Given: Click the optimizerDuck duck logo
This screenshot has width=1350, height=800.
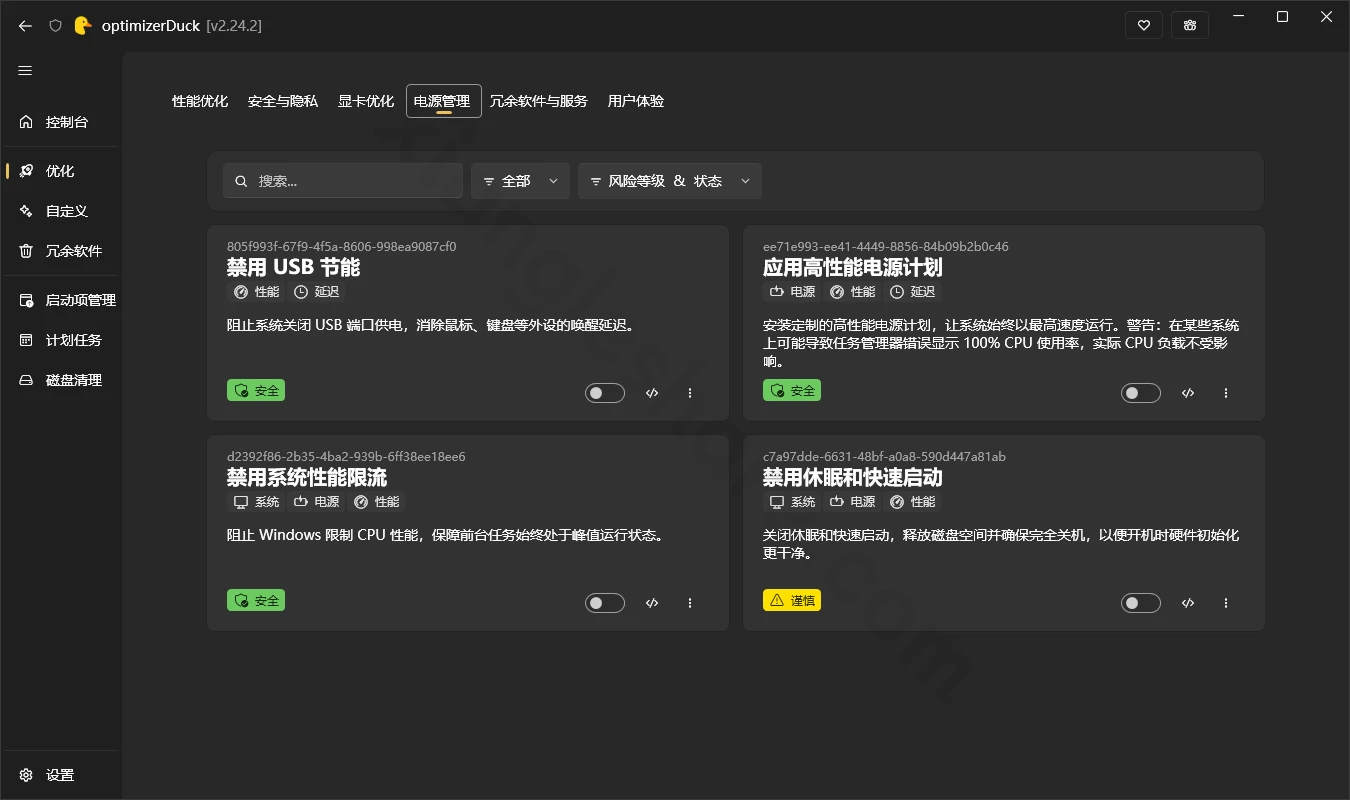Looking at the screenshot, I should pyautogui.click(x=83, y=26).
